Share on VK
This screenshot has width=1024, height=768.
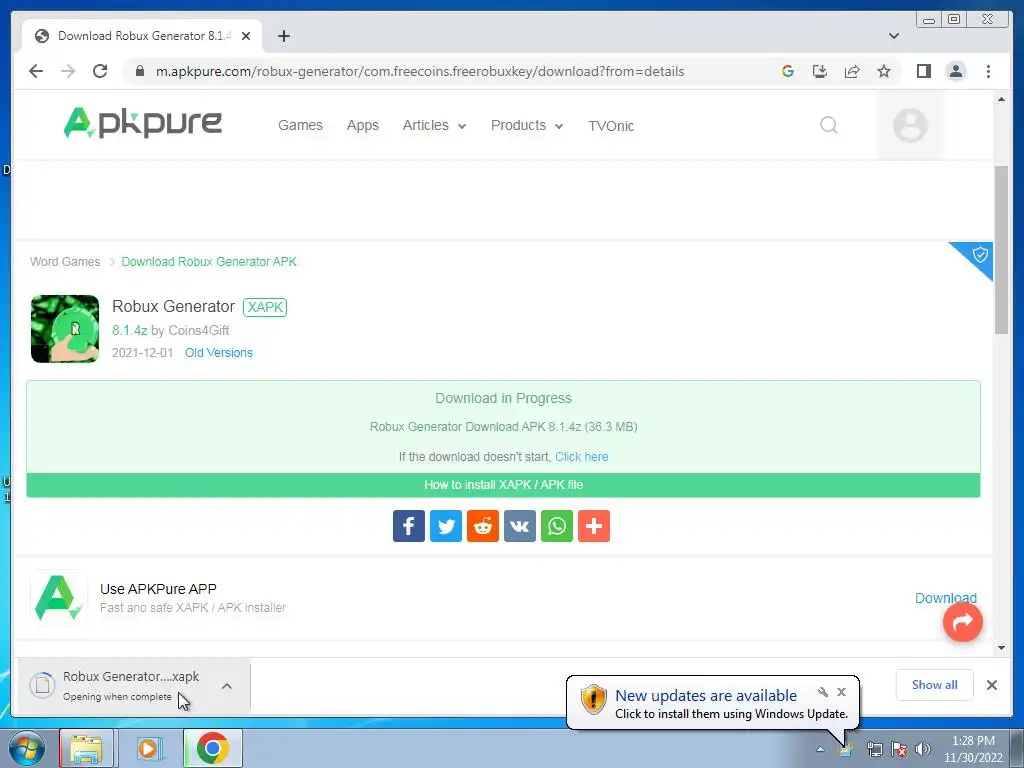point(520,526)
